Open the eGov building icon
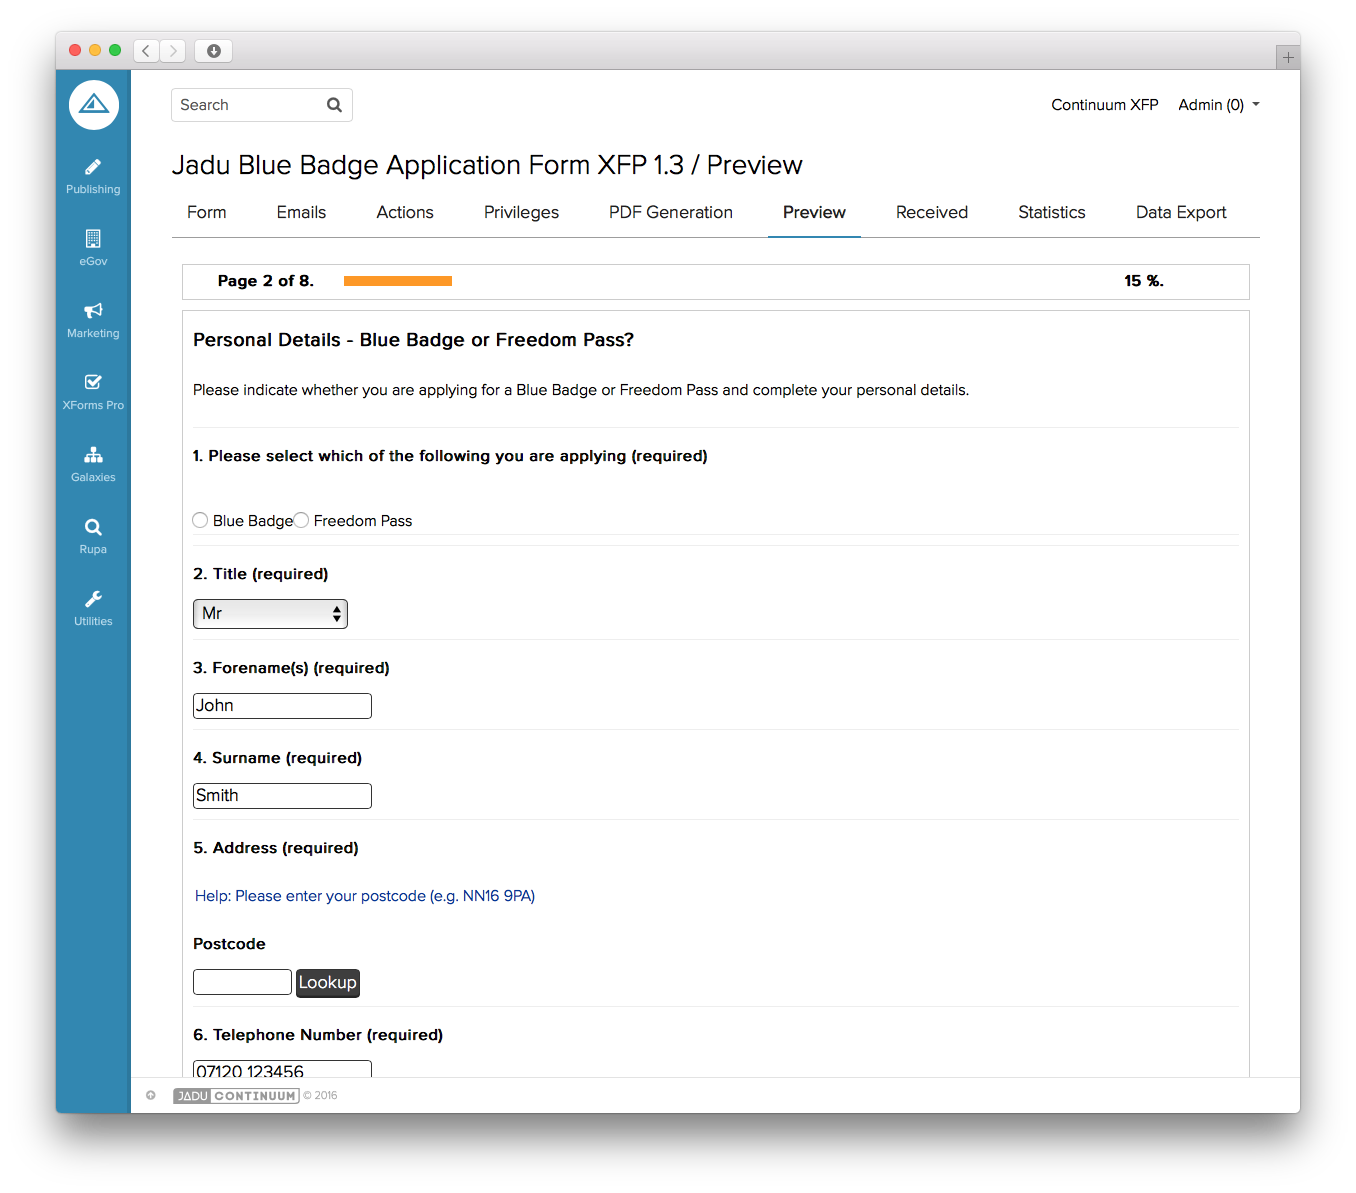 pyautogui.click(x=93, y=239)
